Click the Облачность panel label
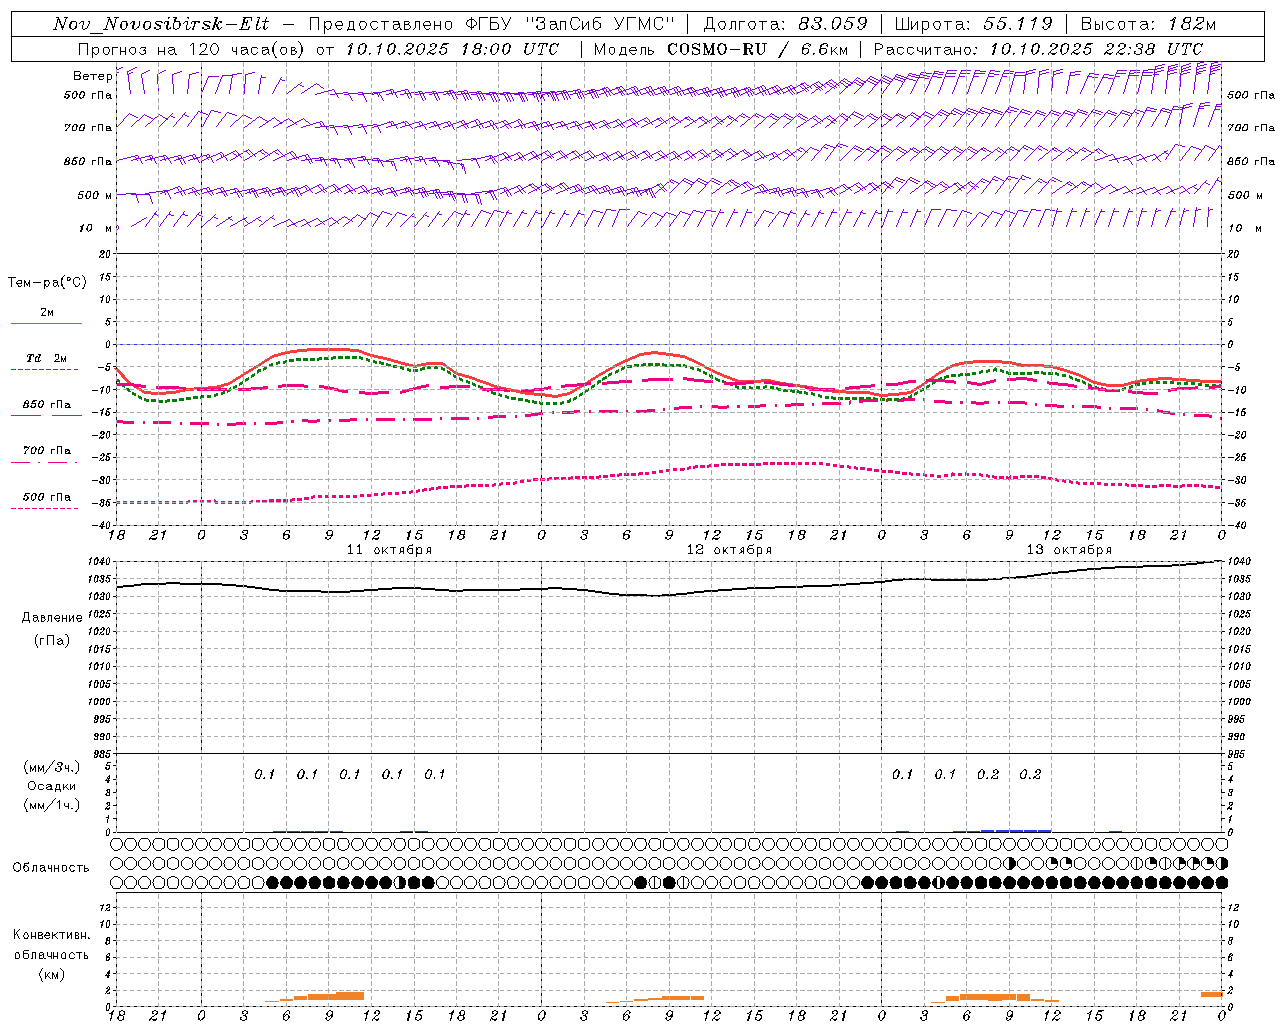 tap(50, 868)
